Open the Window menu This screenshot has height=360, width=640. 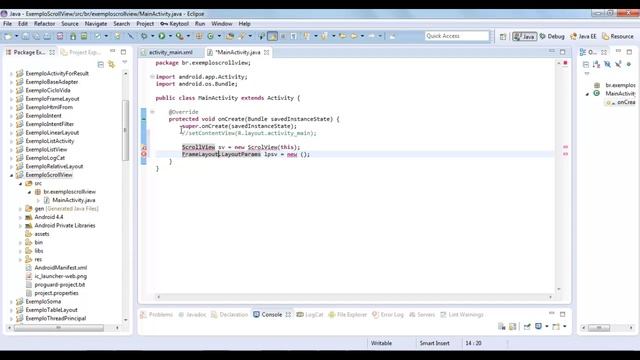coord(222,24)
